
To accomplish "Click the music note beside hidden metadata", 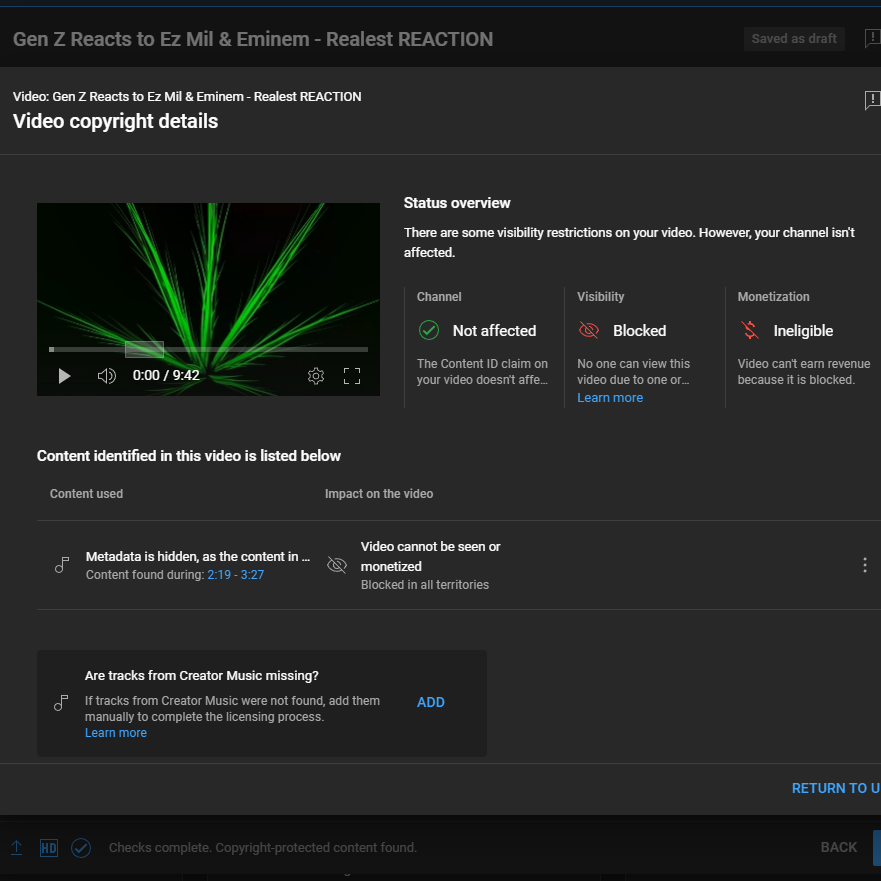I will (x=62, y=565).
